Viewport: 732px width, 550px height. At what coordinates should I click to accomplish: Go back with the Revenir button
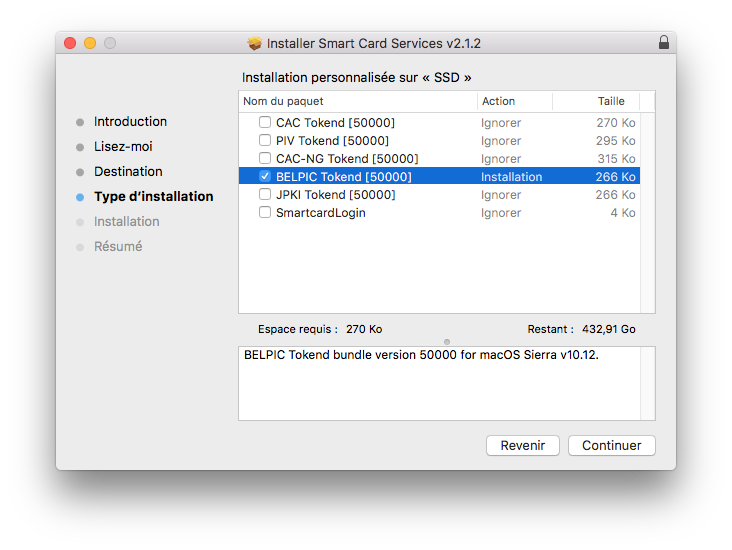[522, 445]
